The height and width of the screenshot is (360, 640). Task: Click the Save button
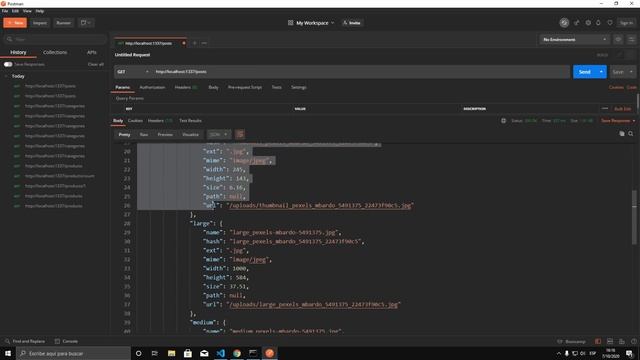point(618,72)
